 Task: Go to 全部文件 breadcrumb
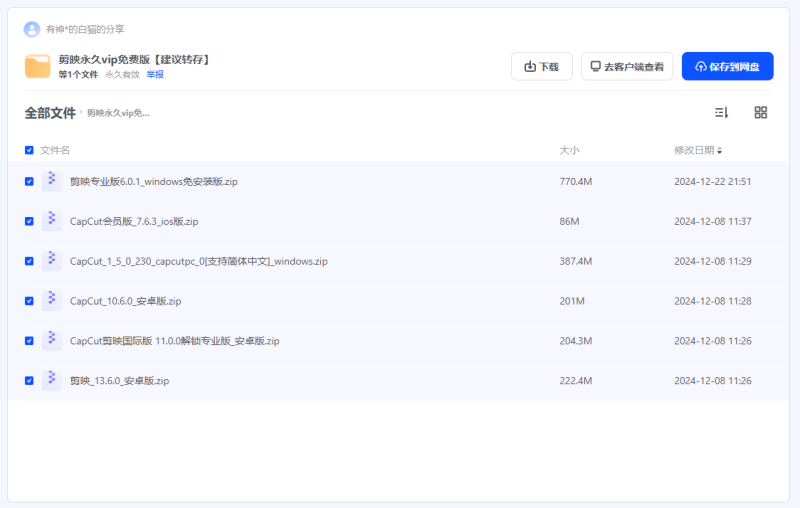[x=50, y=113]
